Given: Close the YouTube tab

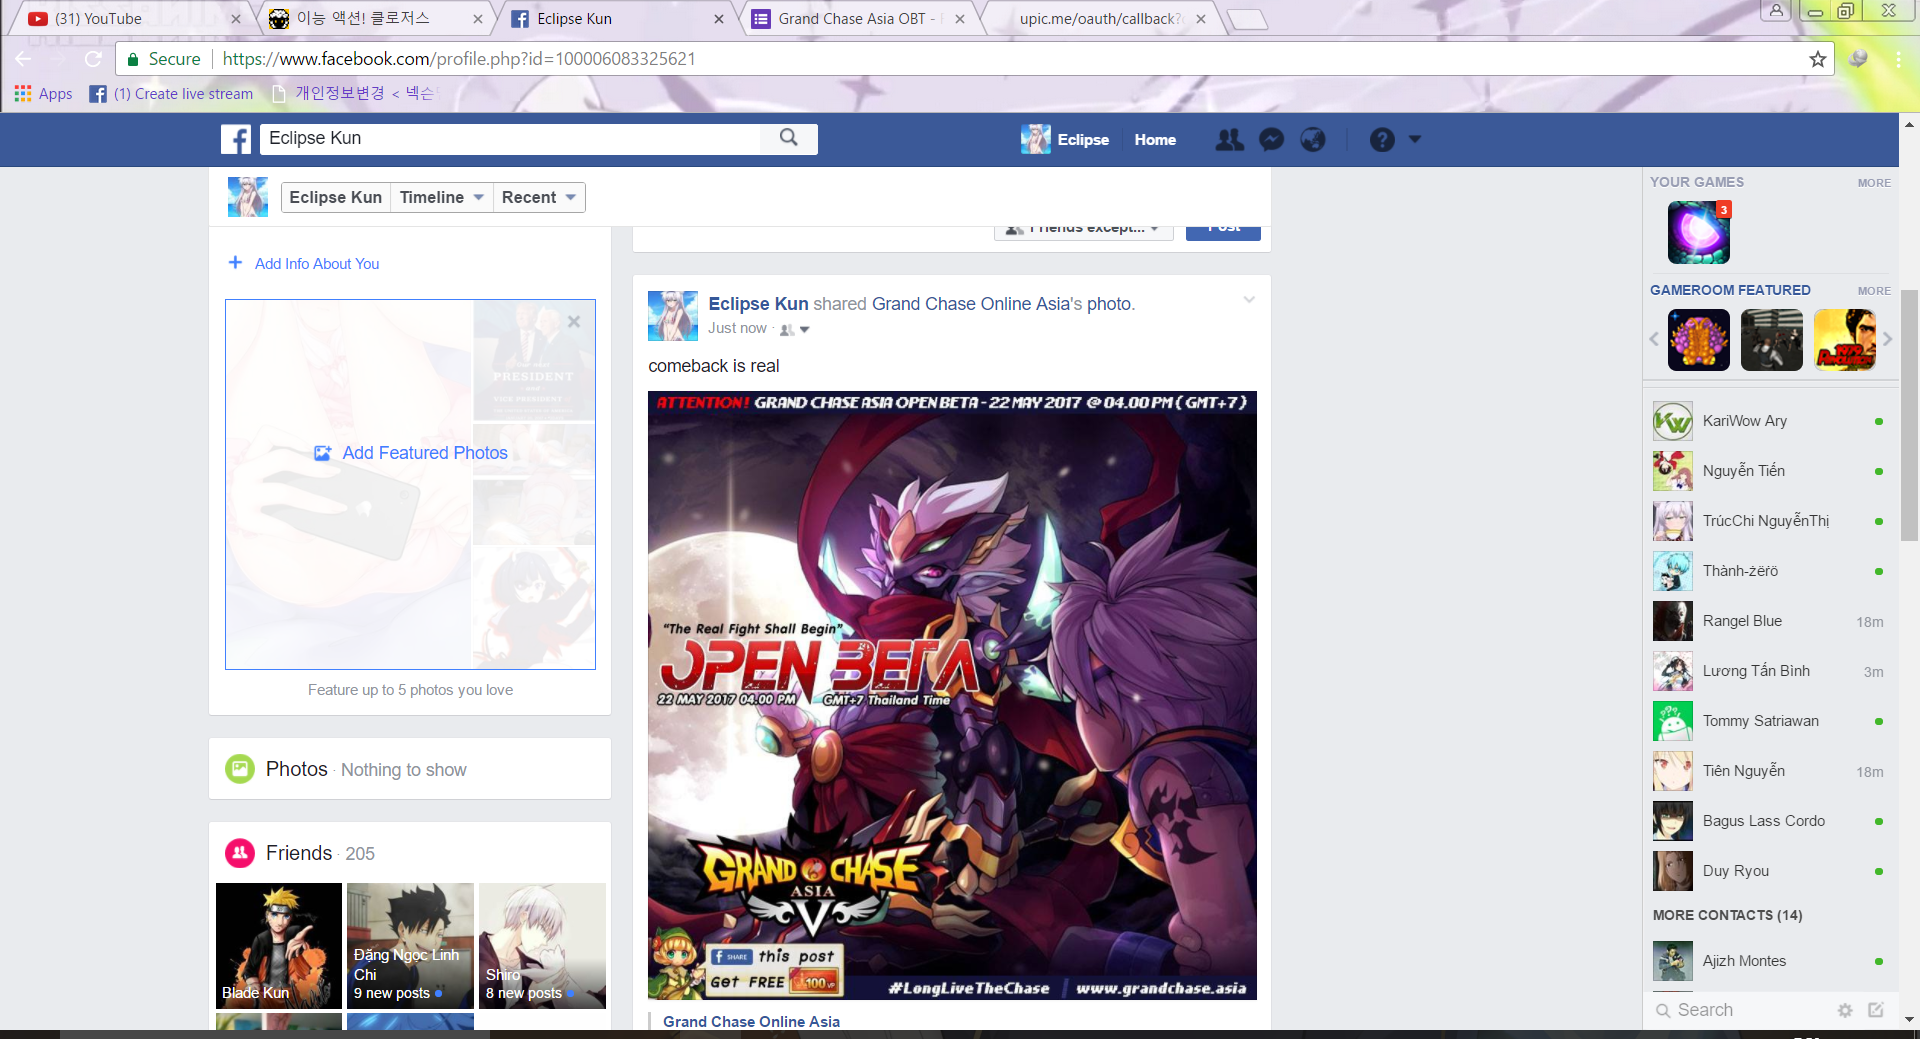Looking at the screenshot, I should (x=236, y=19).
